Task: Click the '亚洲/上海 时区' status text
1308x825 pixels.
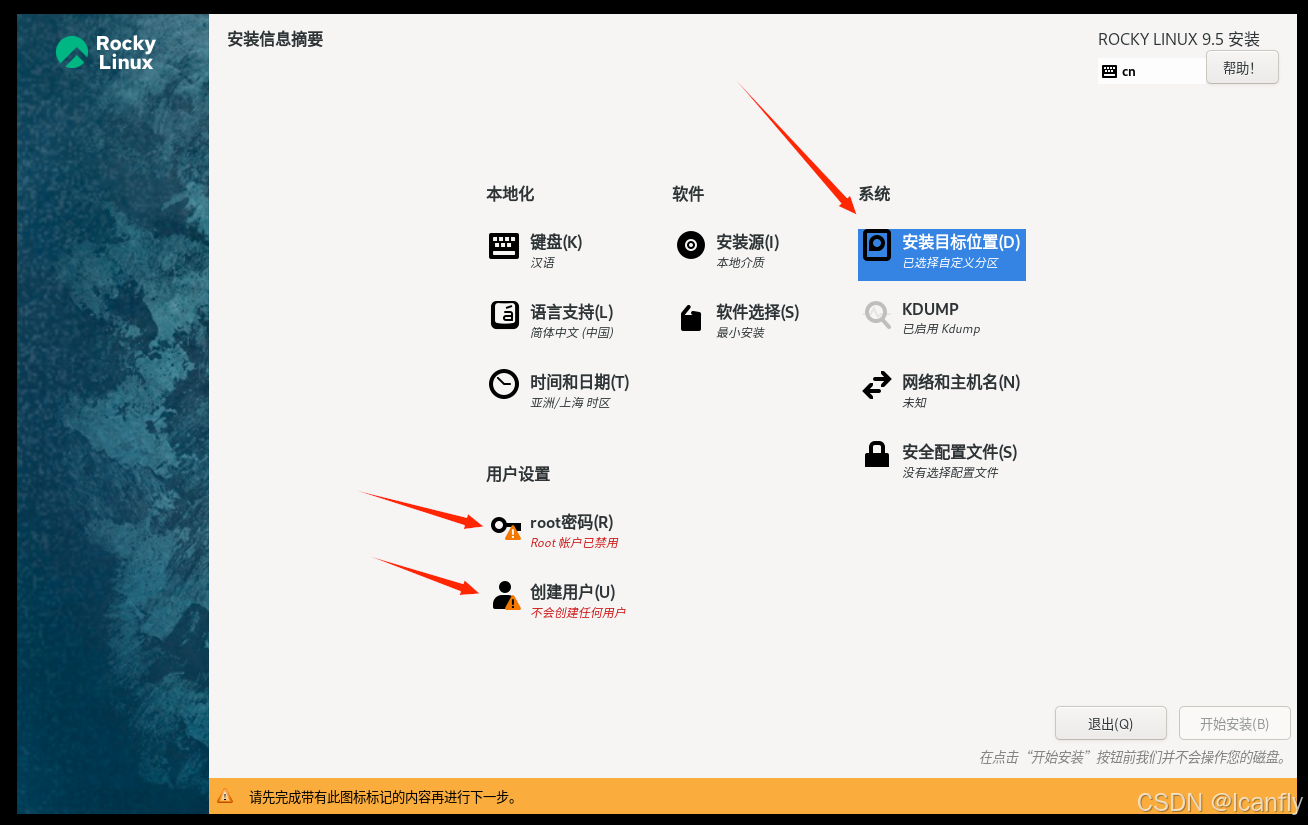Action: coord(570,403)
